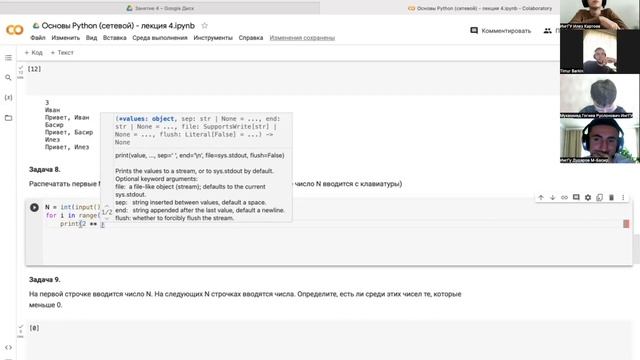The height and width of the screenshot is (360, 640).
Task: Click the Drive icon before notebook title
Action: click(36, 26)
